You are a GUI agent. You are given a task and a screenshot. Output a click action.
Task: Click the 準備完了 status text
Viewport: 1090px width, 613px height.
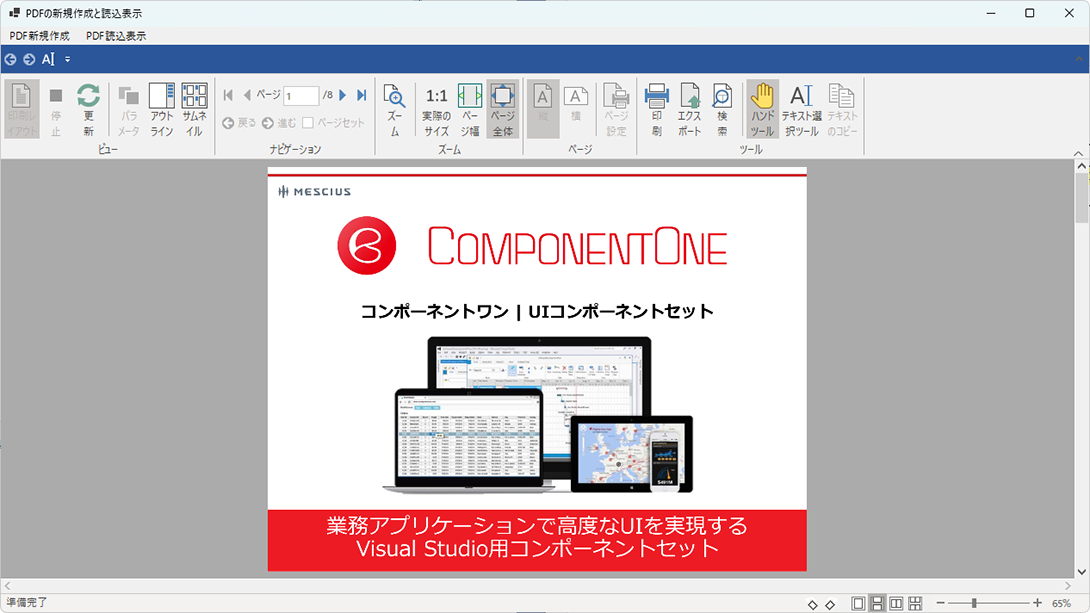click(27, 603)
